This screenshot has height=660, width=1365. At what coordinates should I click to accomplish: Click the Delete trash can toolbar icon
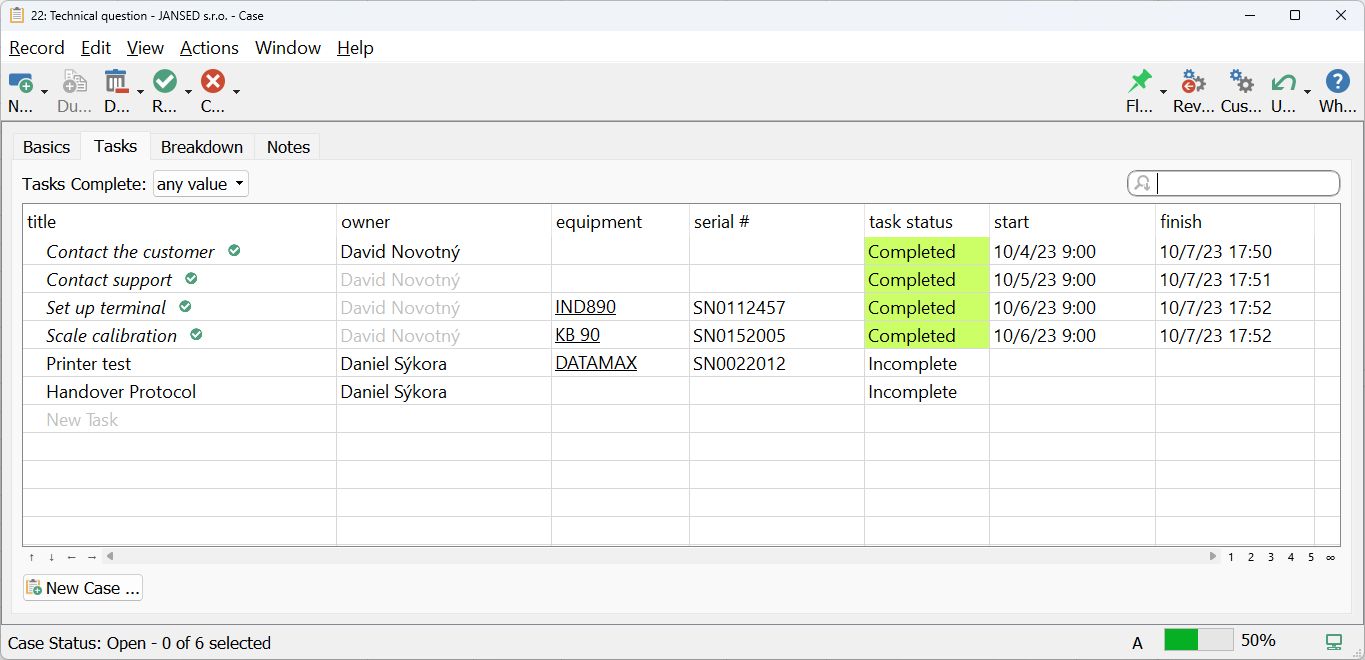pos(116,82)
